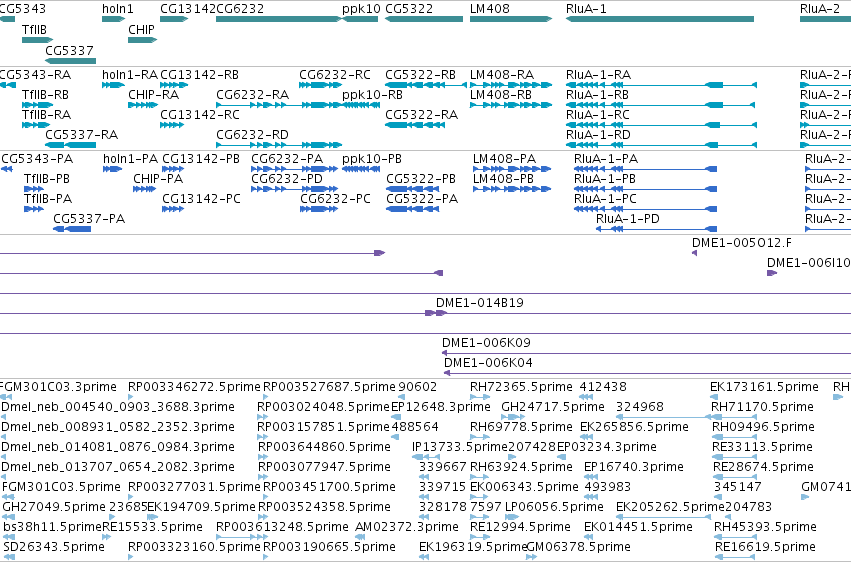
Task: Click the GH27049.5prime label
Action: tap(54, 507)
